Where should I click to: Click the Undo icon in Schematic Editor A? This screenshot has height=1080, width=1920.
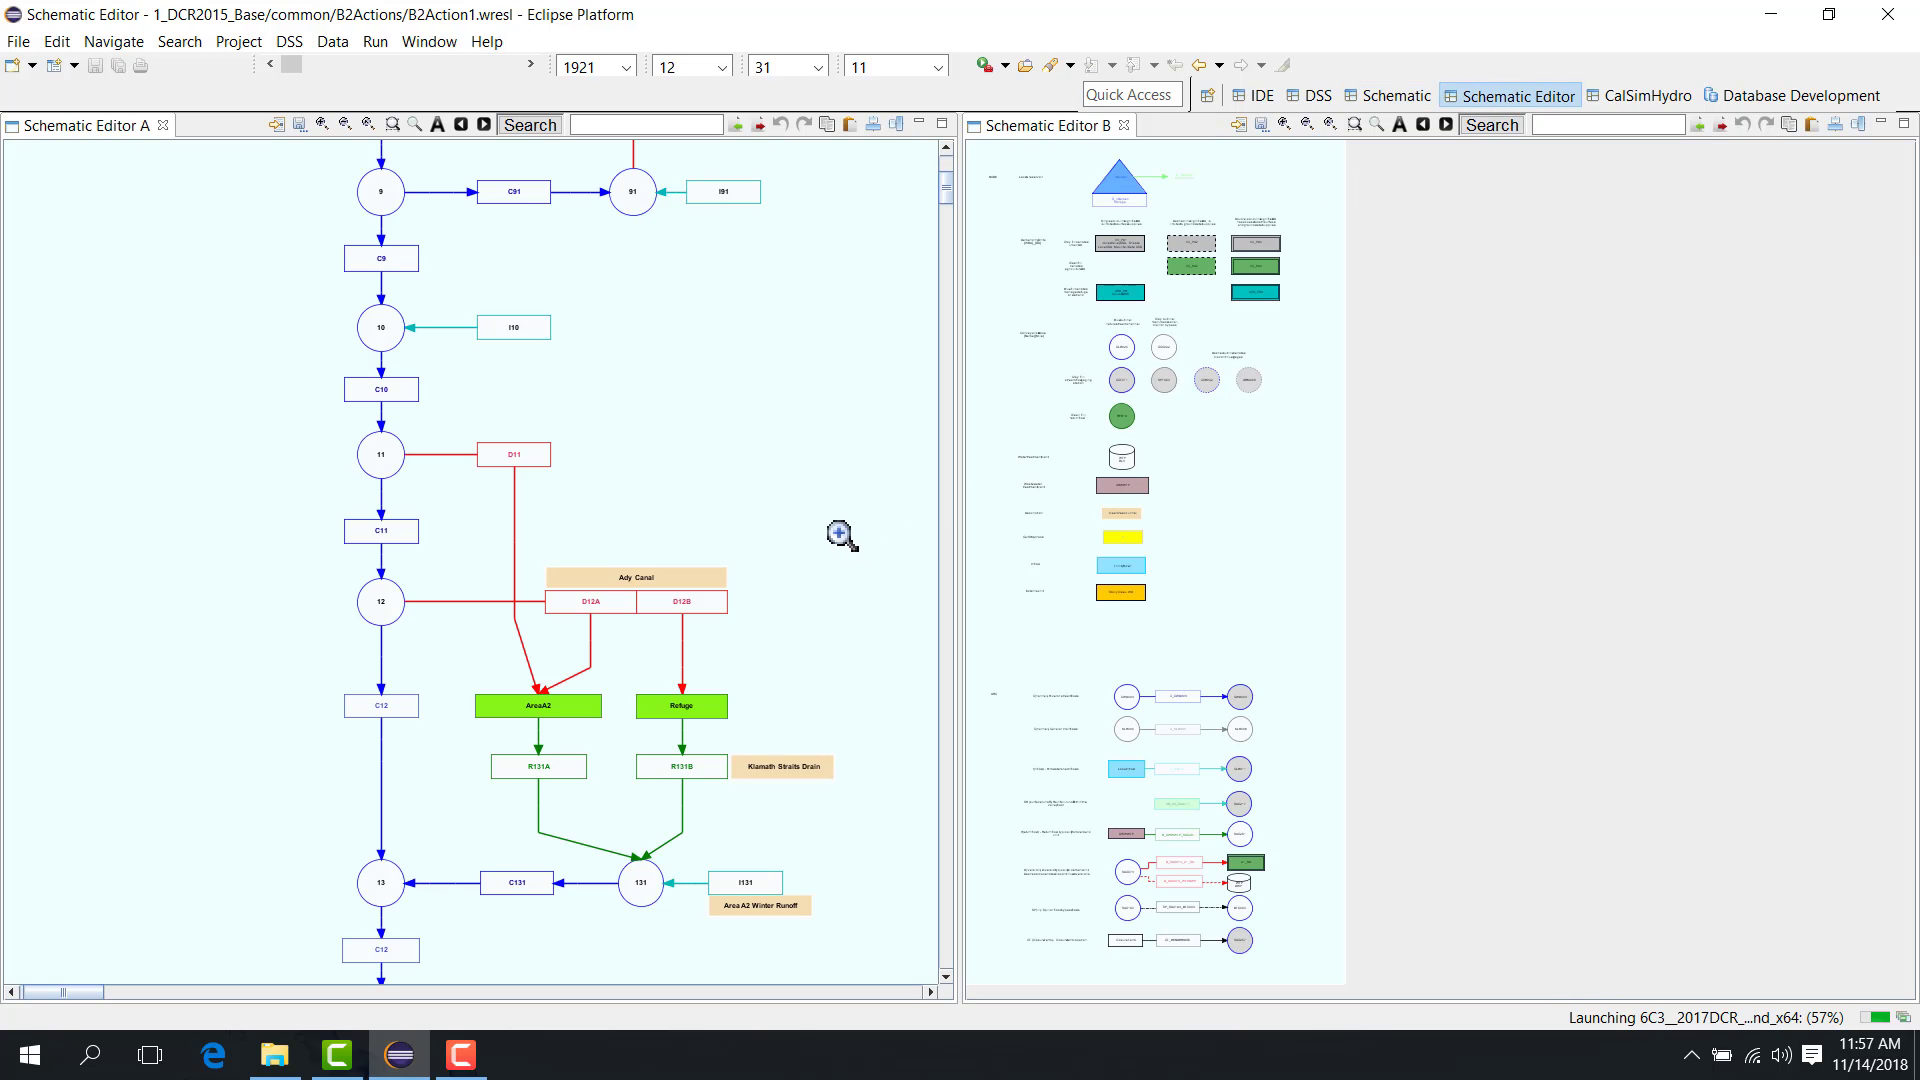pos(781,125)
